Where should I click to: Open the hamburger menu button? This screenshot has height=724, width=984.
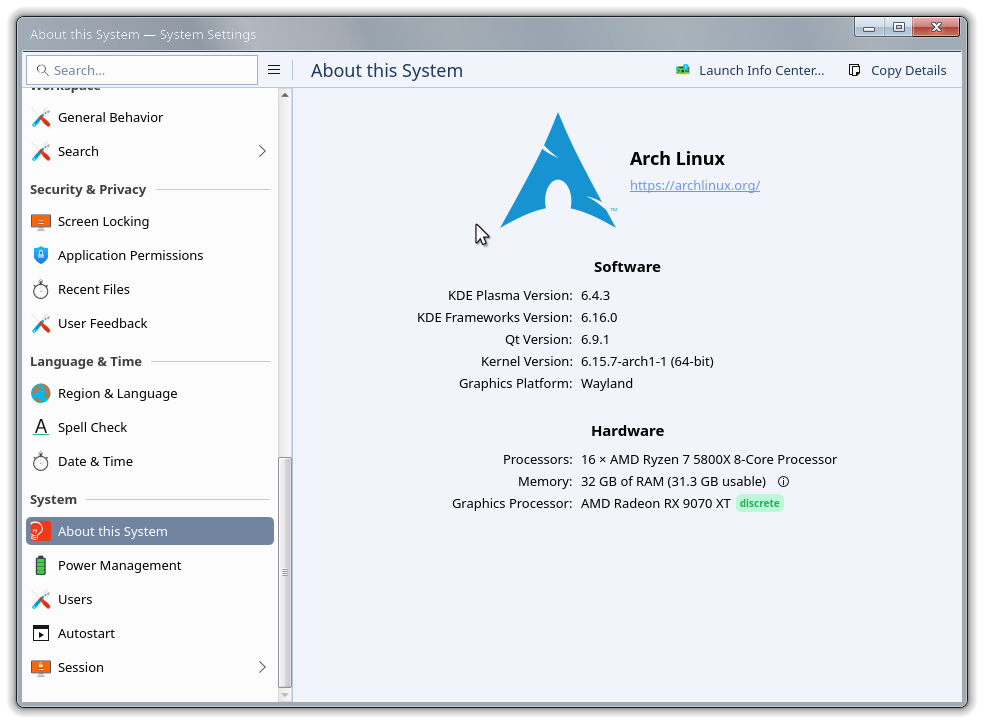[274, 70]
